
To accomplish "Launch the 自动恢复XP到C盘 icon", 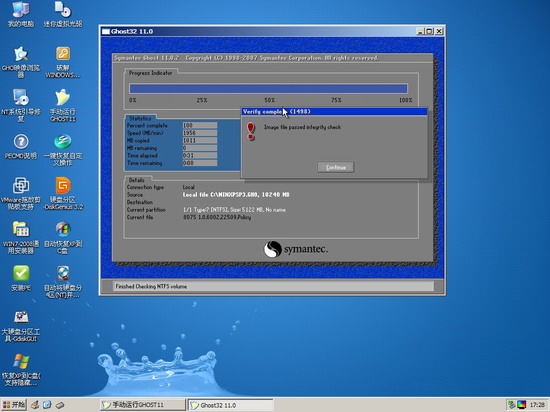I will pos(63,238).
